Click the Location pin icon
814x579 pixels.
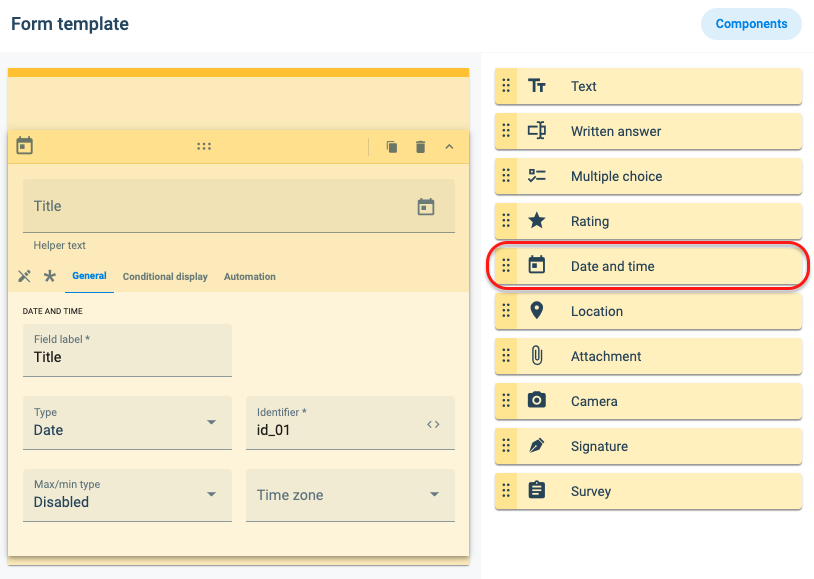[x=537, y=311]
